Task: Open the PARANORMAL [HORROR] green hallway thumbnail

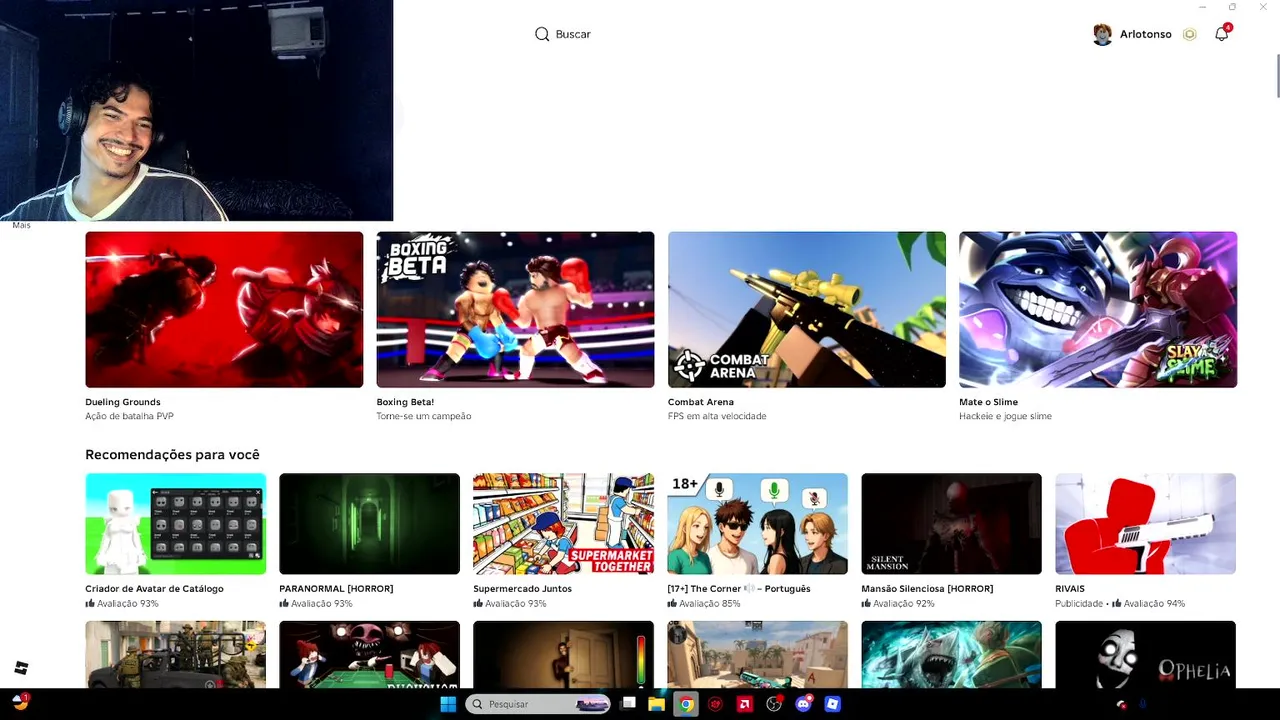Action: 369,524
